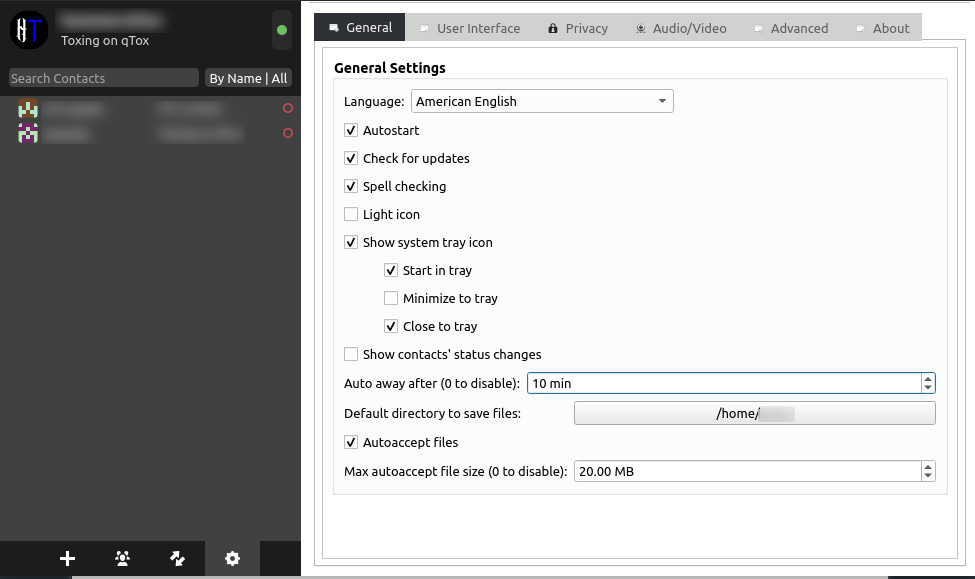The width and height of the screenshot is (975, 579).
Task: Switch to the Advanced tab
Action: click(x=791, y=28)
